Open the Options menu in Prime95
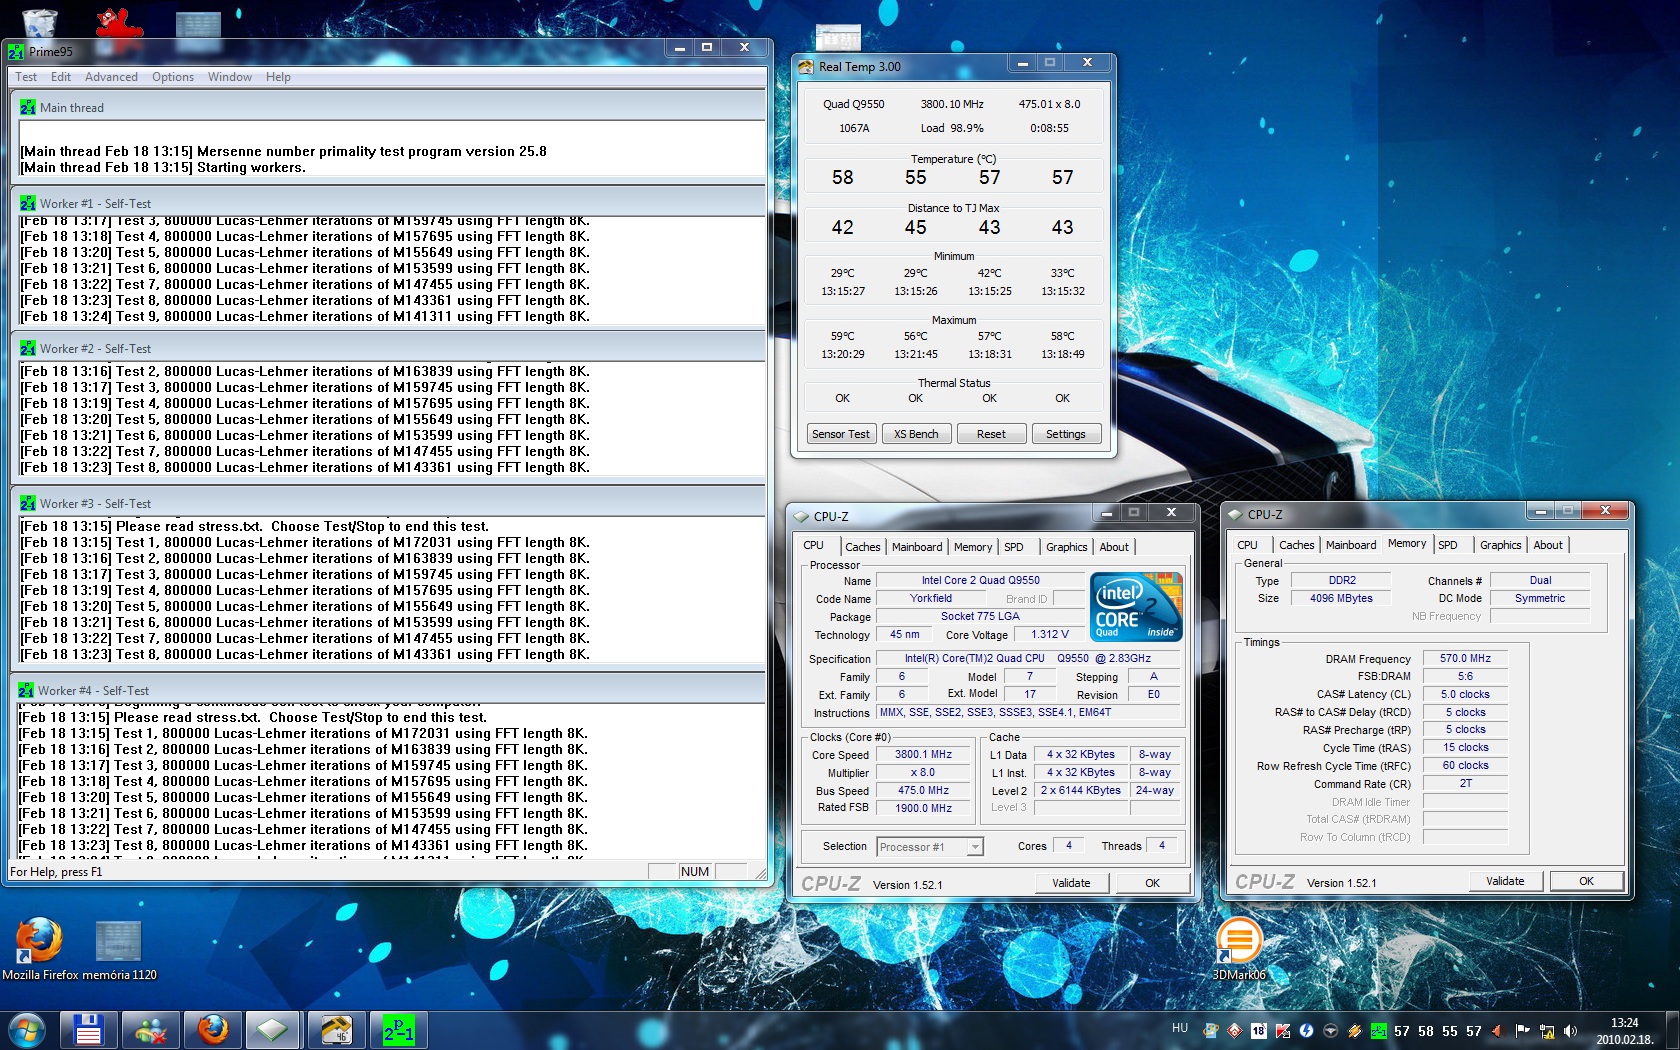This screenshot has width=1680, height=1050. pyautogui.click(x=173, y=77)
